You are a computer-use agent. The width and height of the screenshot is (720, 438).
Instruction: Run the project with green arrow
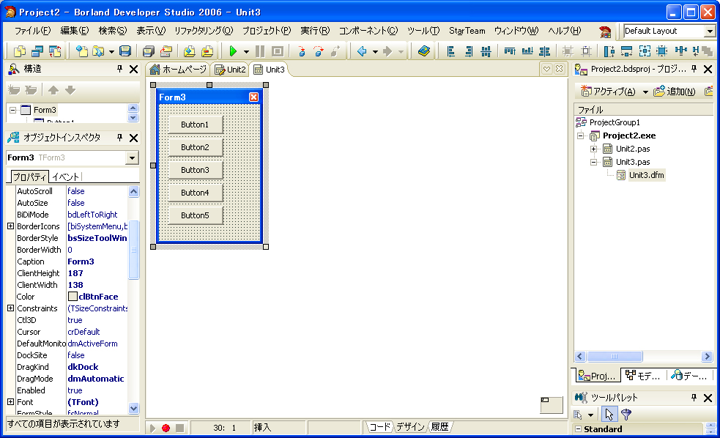coord(233,51)
